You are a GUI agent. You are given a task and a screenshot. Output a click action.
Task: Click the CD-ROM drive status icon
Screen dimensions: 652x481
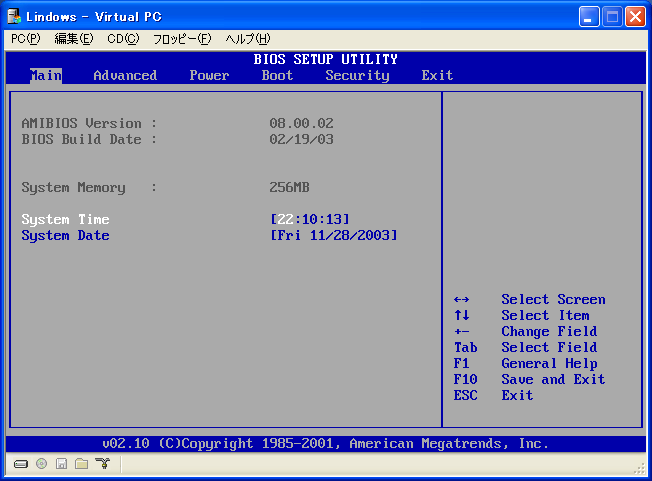click(41, 464)
